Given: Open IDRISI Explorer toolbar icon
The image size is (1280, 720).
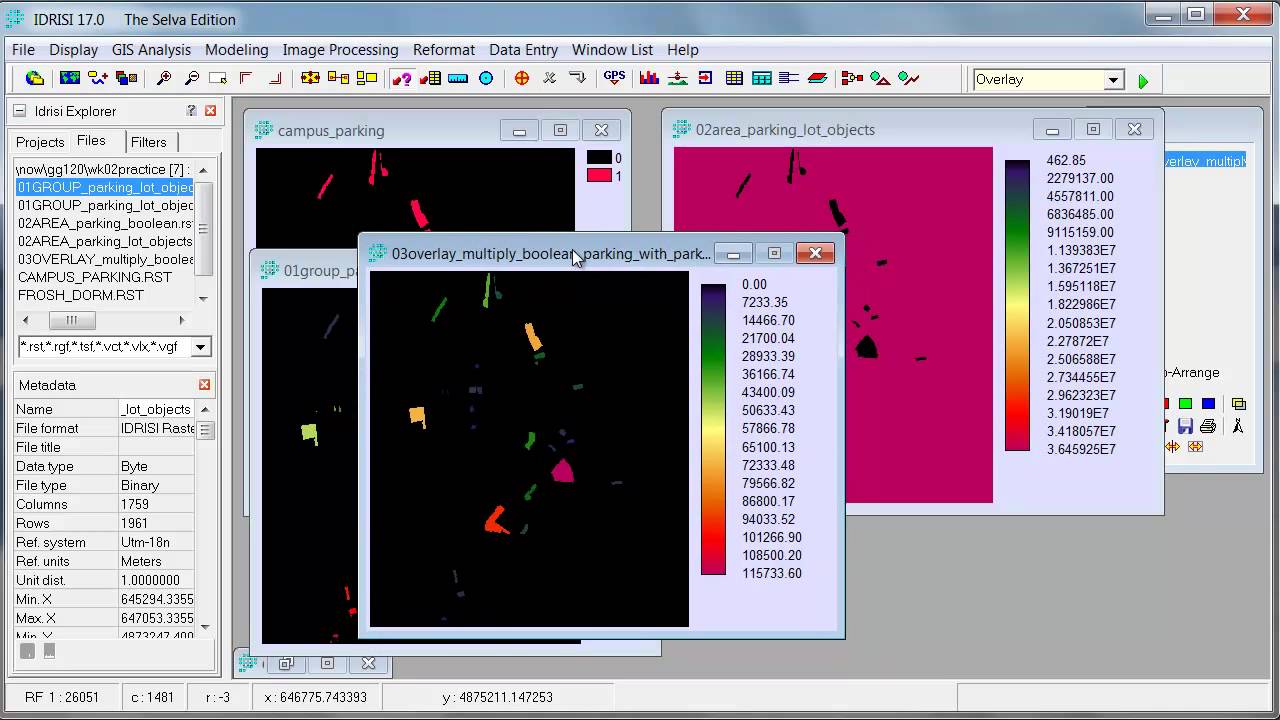Looking at the screenshot, I should tap(35, 78).
